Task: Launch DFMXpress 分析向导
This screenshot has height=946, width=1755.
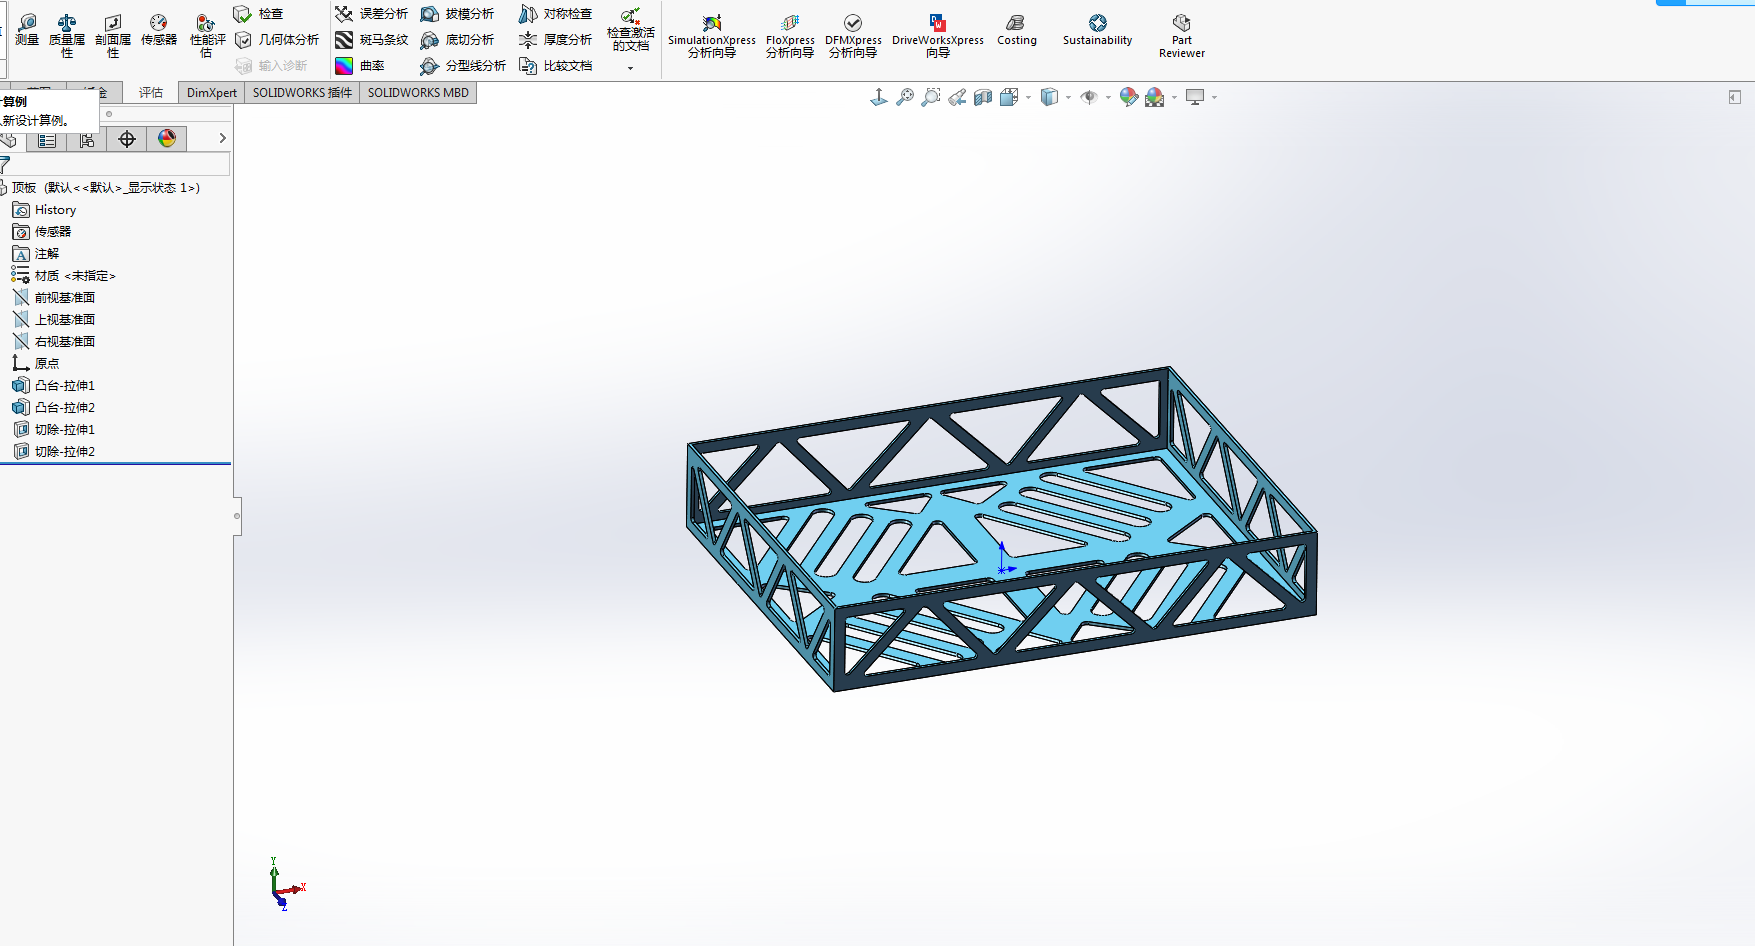Action: (x=853, y=35)
